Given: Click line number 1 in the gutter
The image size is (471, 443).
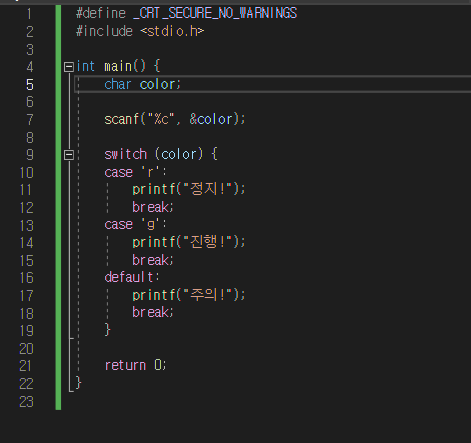Looking at the screenshot, I should click(x=29, y=14).
